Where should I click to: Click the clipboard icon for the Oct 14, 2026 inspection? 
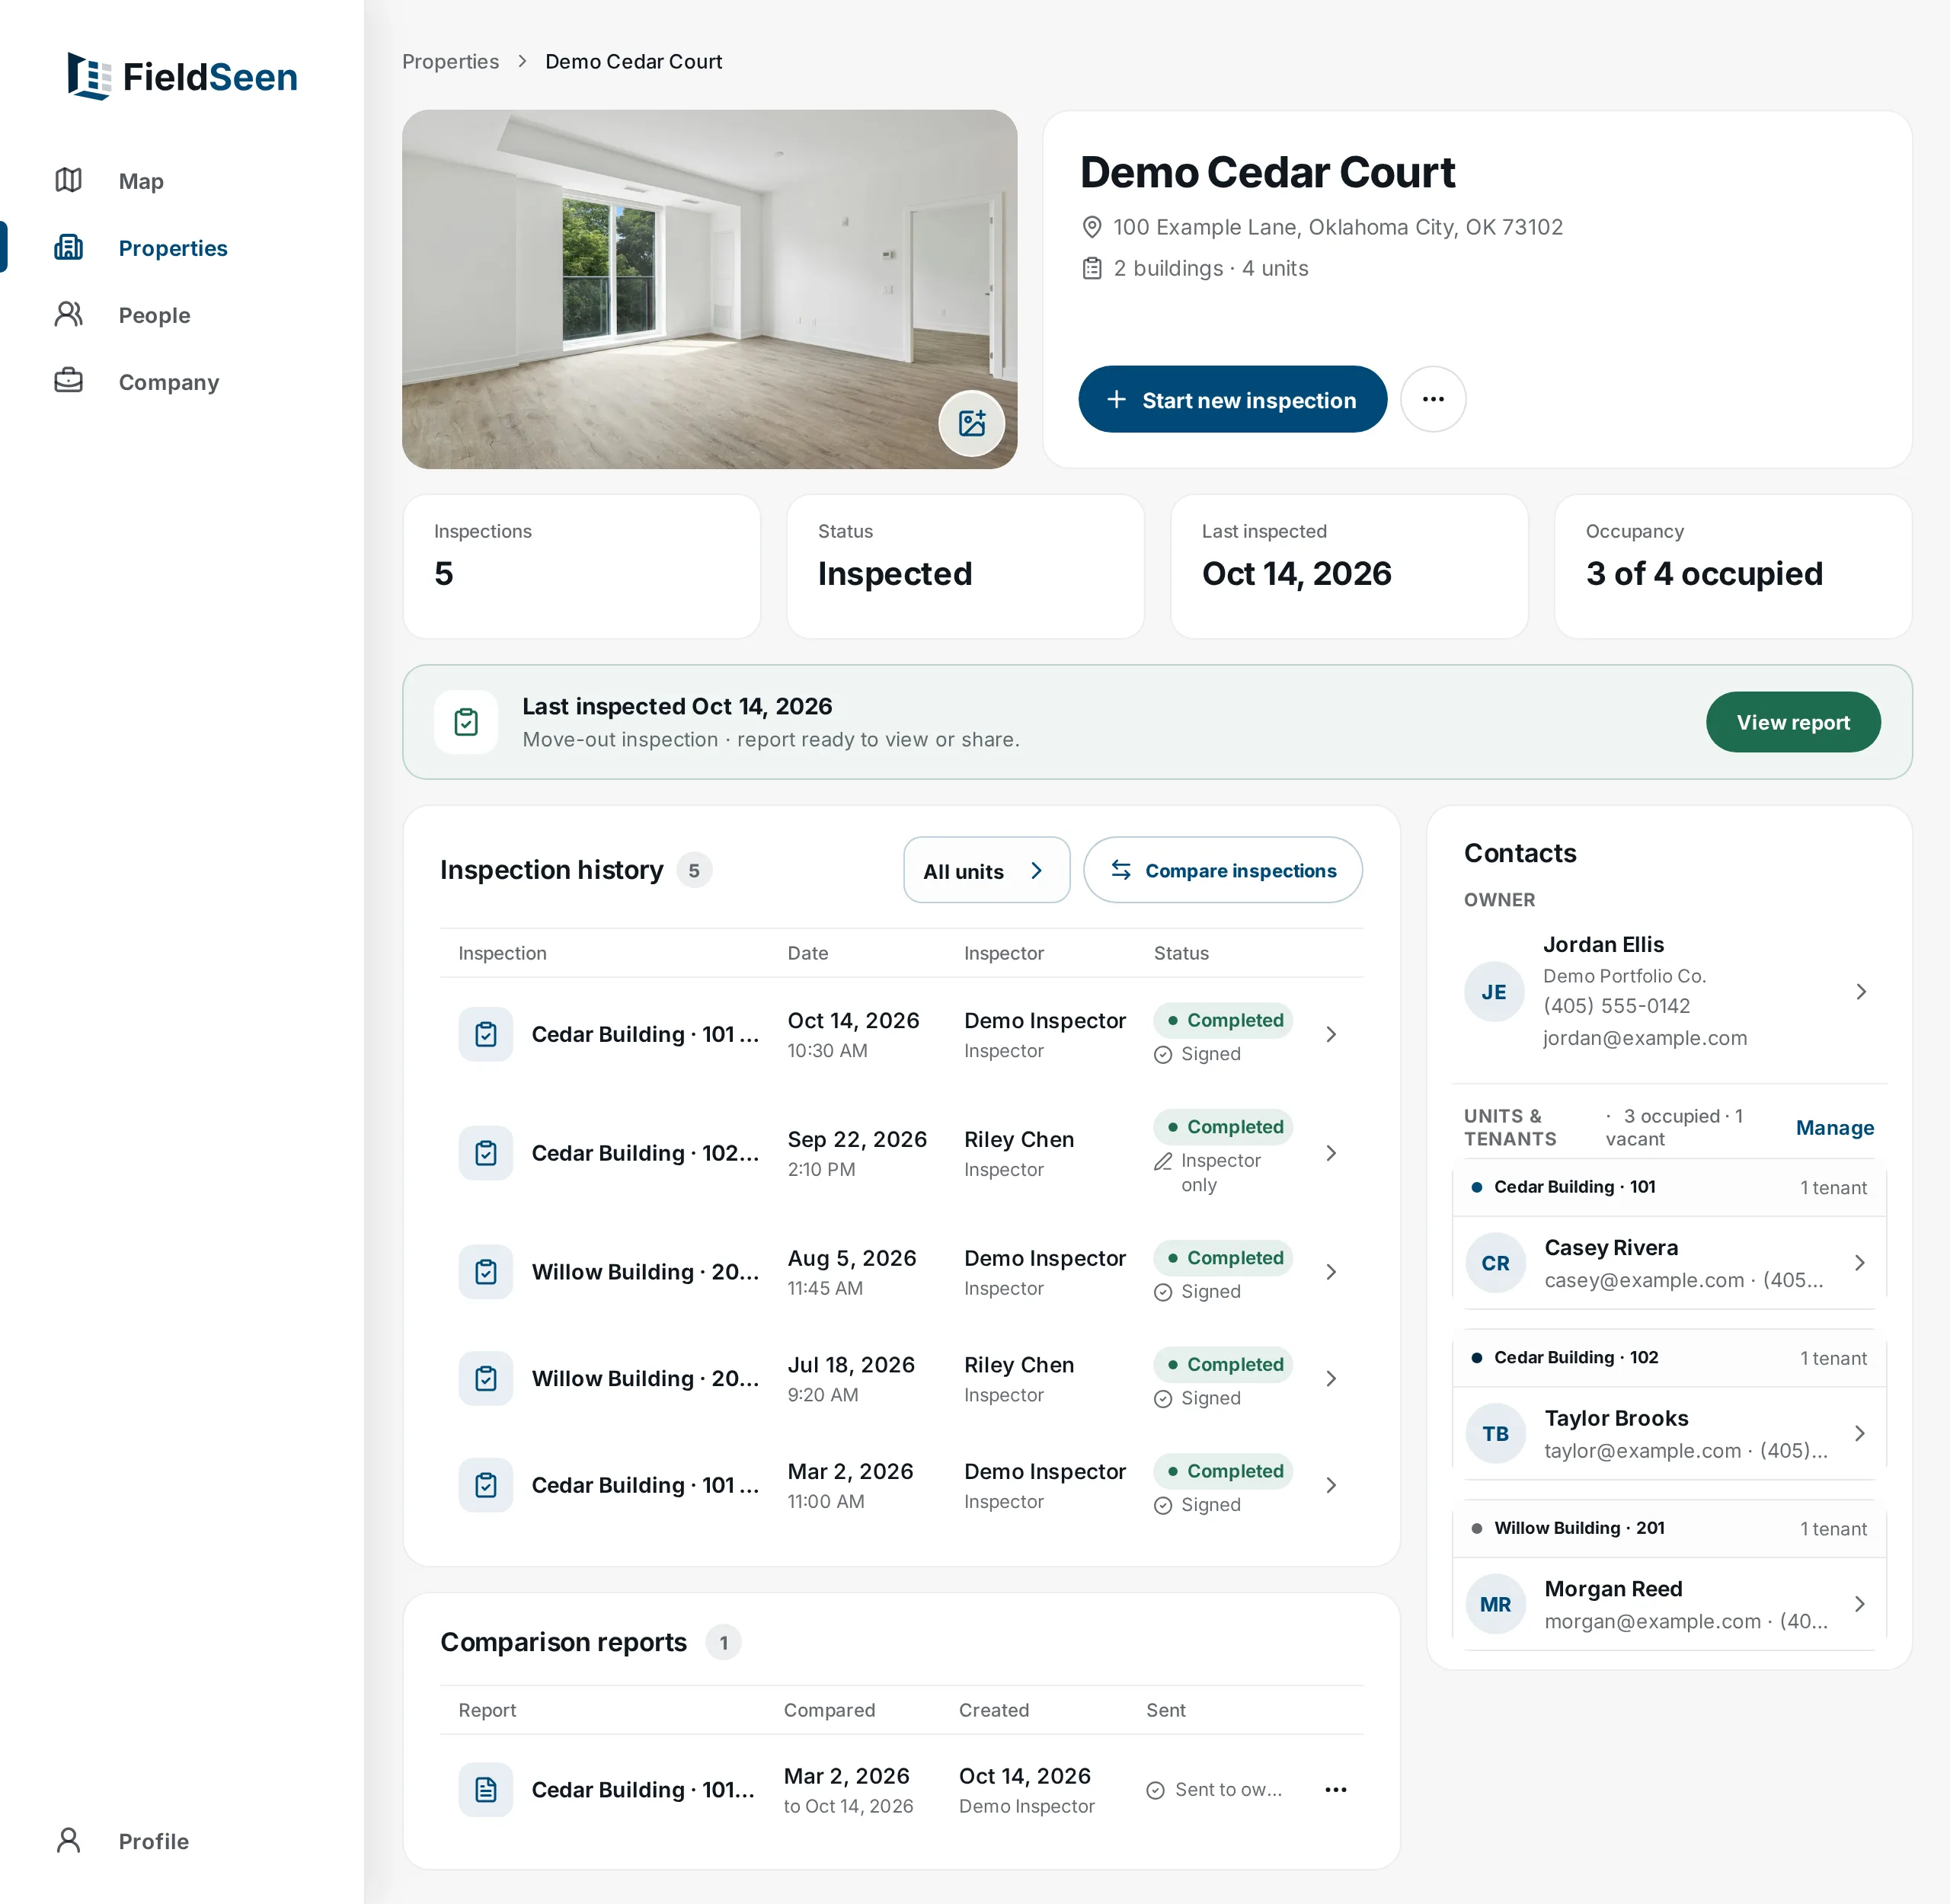click(x=486, y=1034)
